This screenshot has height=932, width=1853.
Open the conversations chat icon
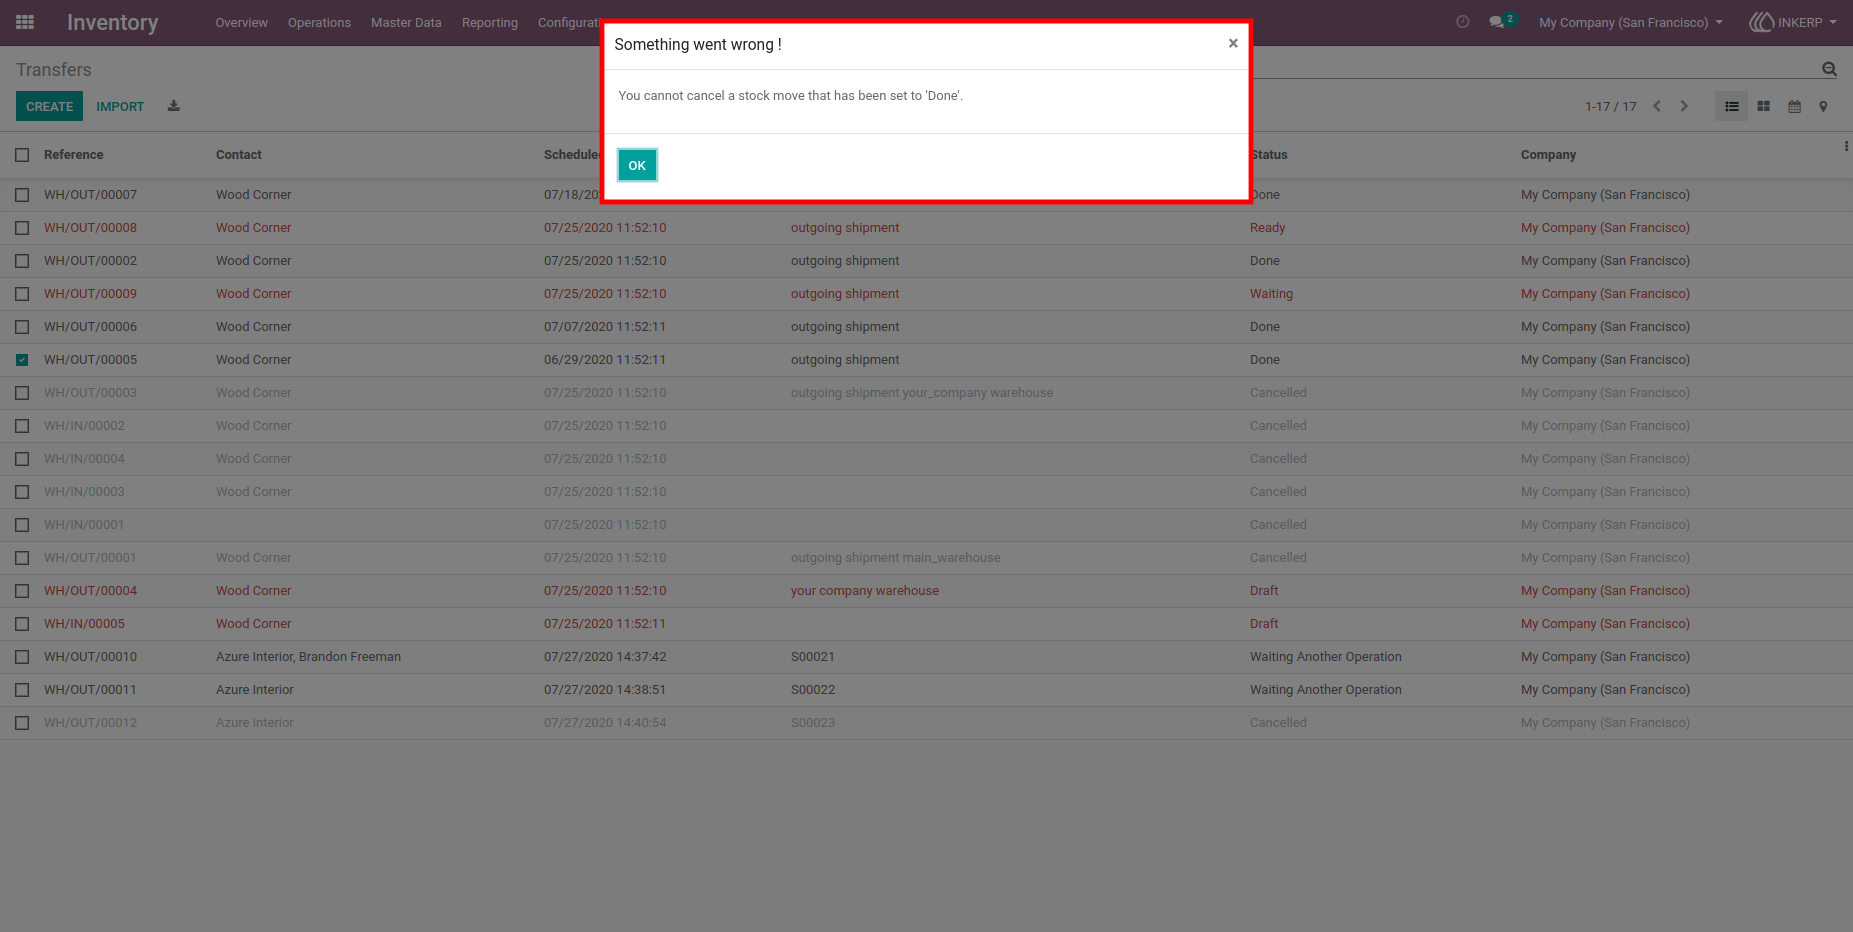tap(1497, 22)
